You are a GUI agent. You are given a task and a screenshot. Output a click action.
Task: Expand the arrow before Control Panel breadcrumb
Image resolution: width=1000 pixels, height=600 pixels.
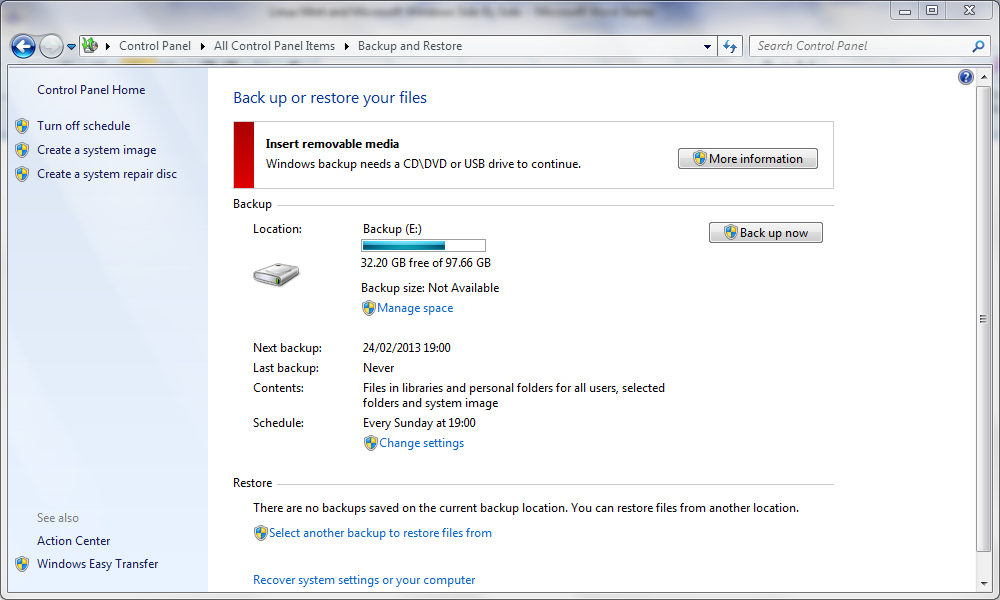(x=108, y=46)
